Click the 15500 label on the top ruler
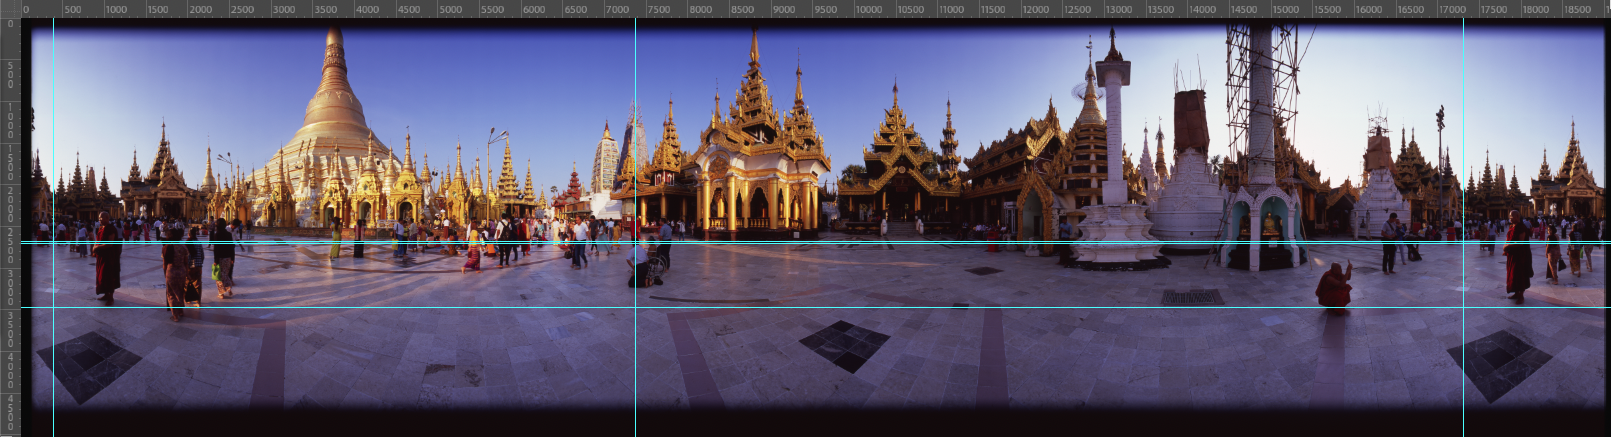1611x437 pixels. point(1328,9)
